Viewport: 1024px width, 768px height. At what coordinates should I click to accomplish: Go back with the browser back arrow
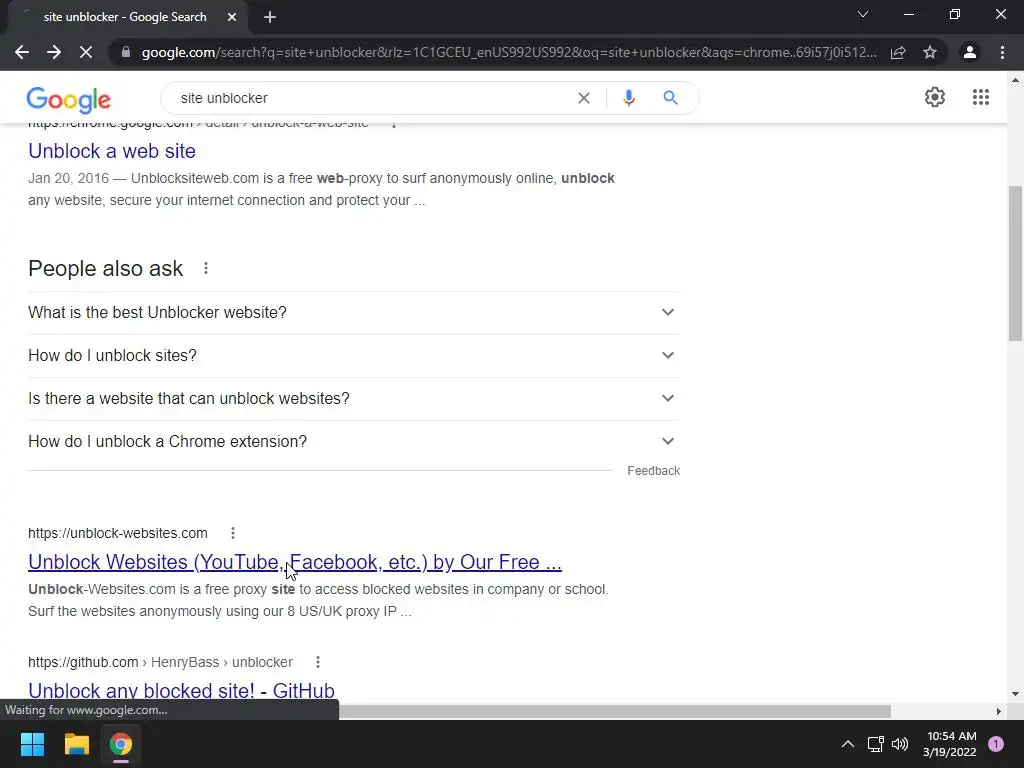(x=22, y=52)
